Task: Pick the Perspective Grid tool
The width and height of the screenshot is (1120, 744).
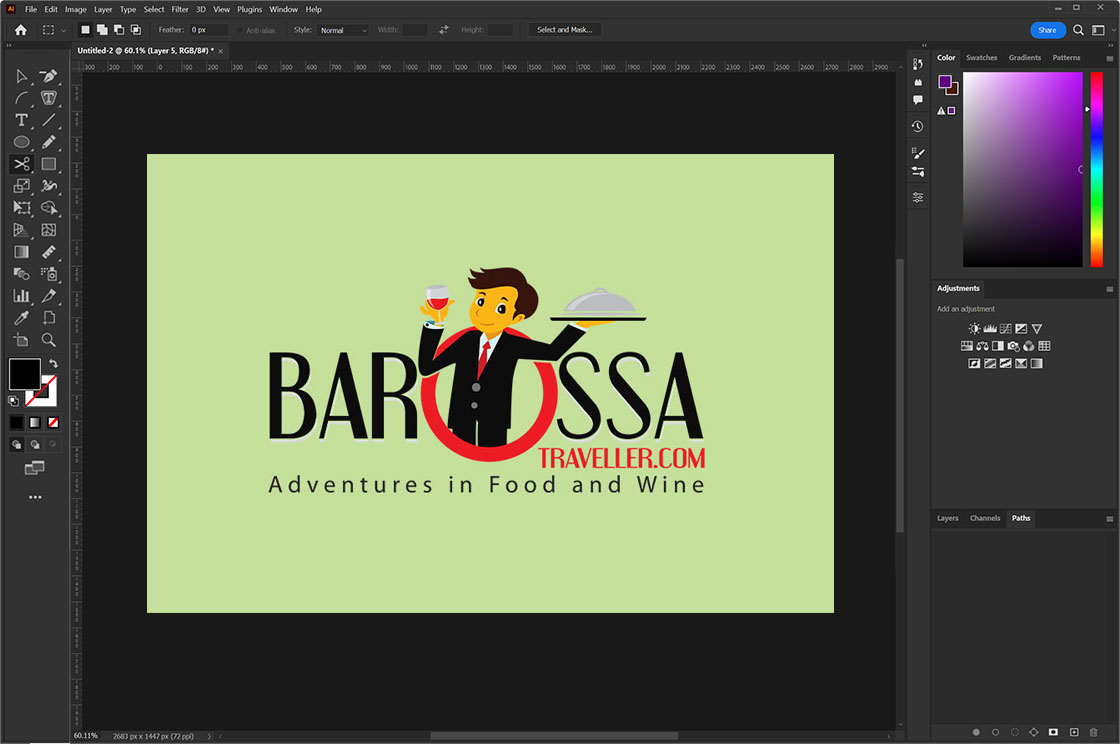Action: [x=21, y=230]
